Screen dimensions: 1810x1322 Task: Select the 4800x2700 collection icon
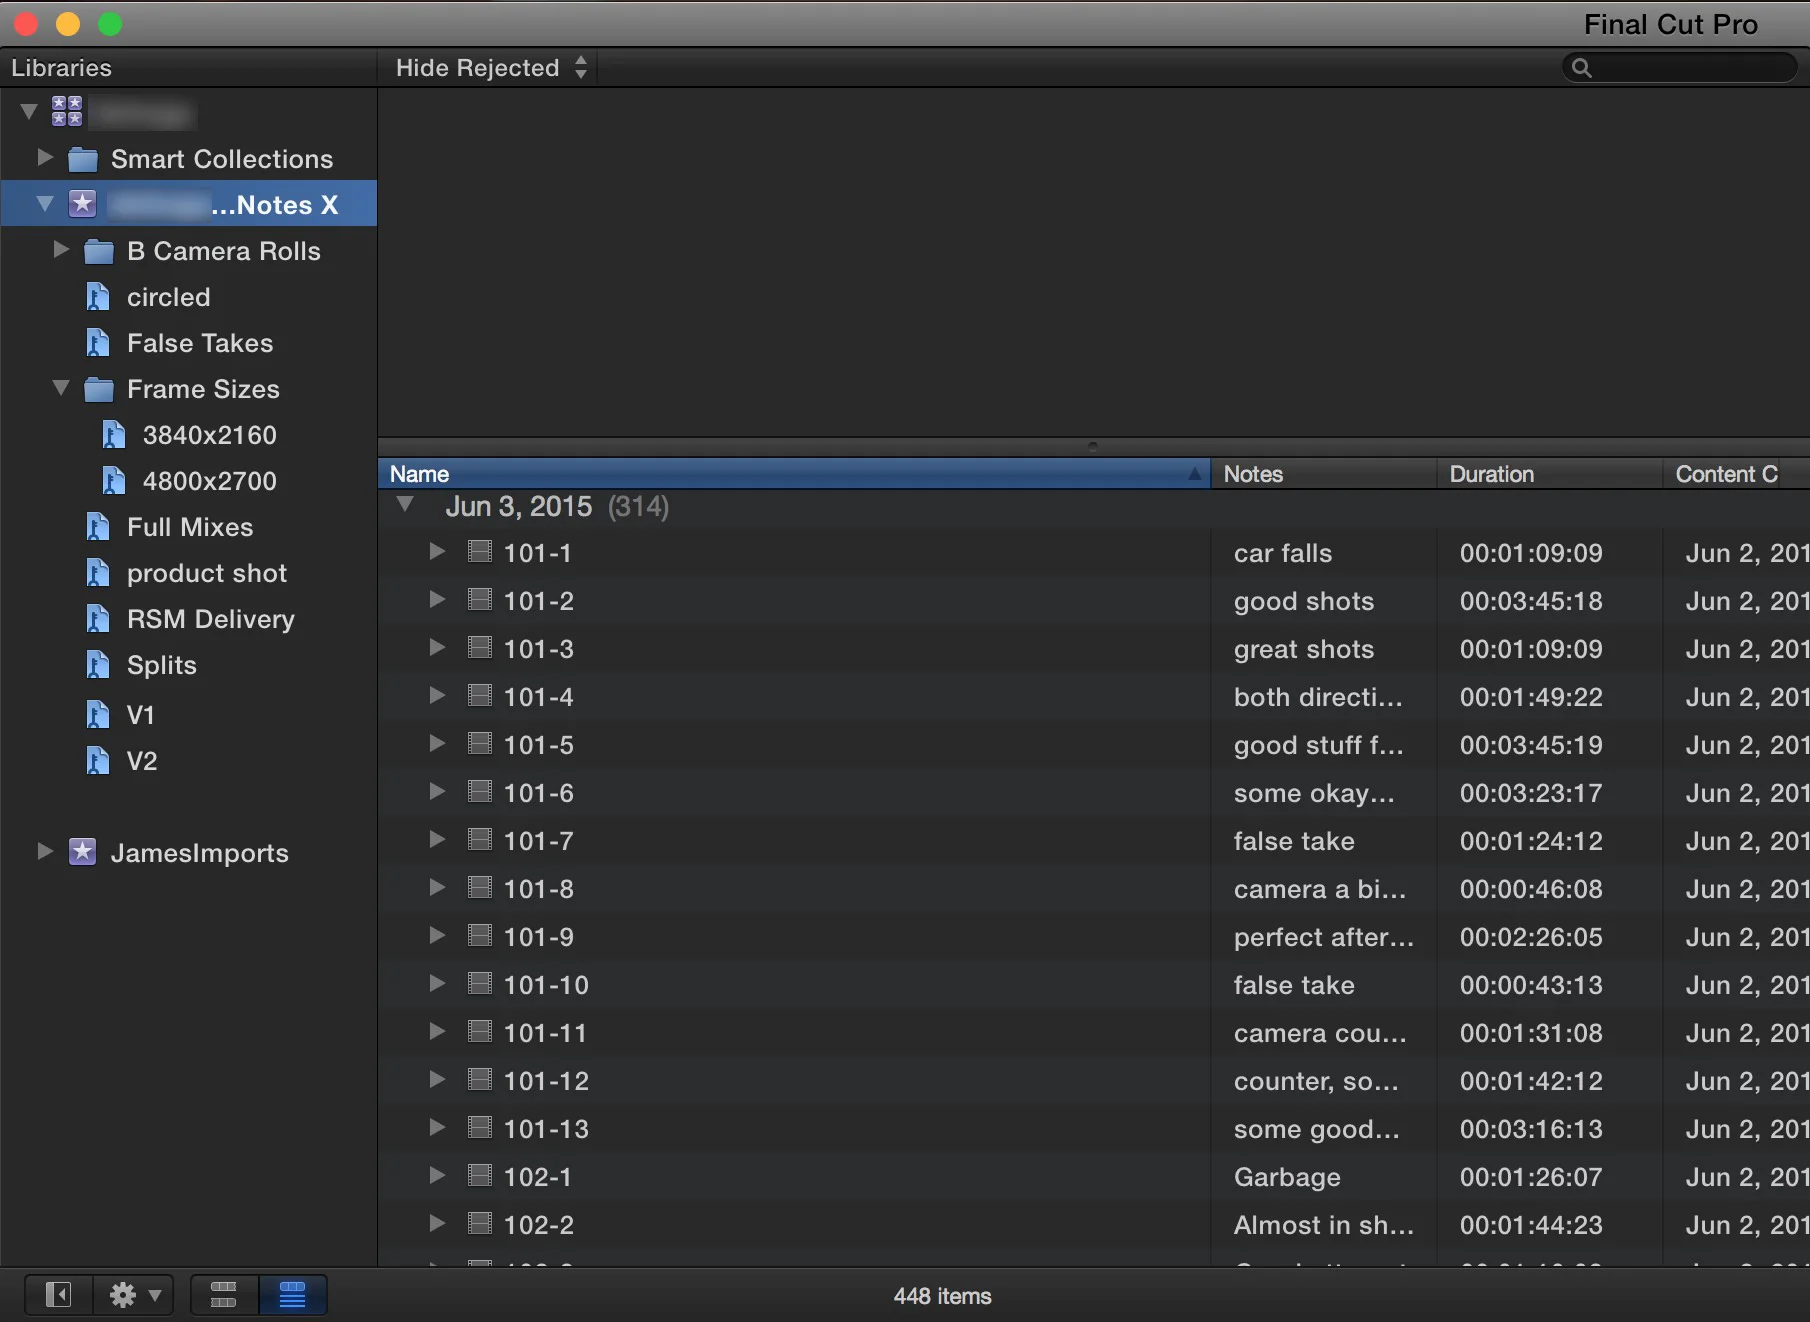click(x=113, y=481)
